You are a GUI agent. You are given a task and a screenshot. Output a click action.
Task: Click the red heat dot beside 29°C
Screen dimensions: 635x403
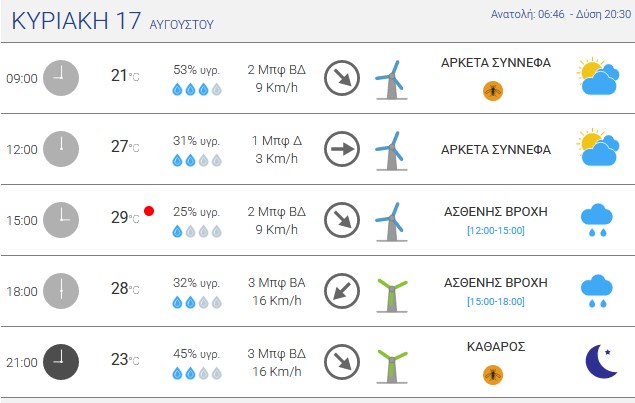(149, 211)
